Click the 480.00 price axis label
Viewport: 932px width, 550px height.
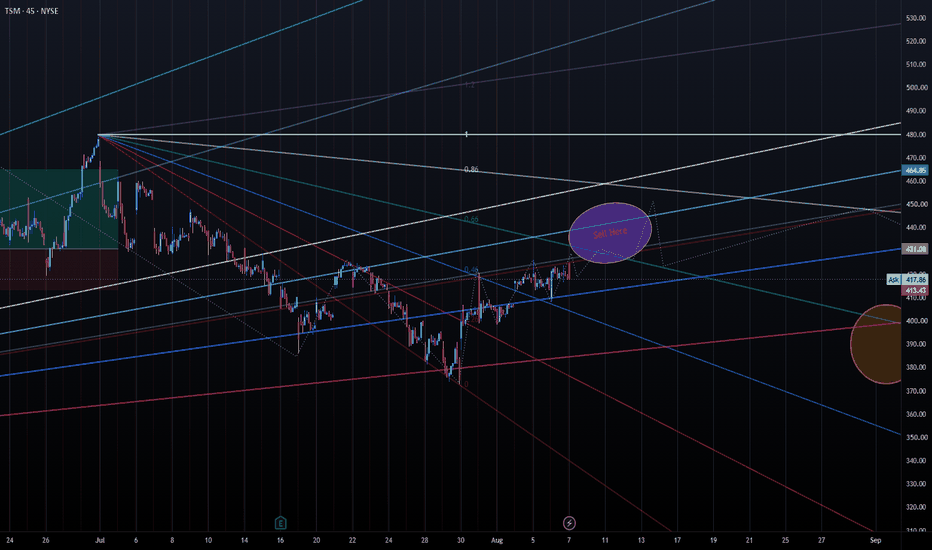coord(916,135)
